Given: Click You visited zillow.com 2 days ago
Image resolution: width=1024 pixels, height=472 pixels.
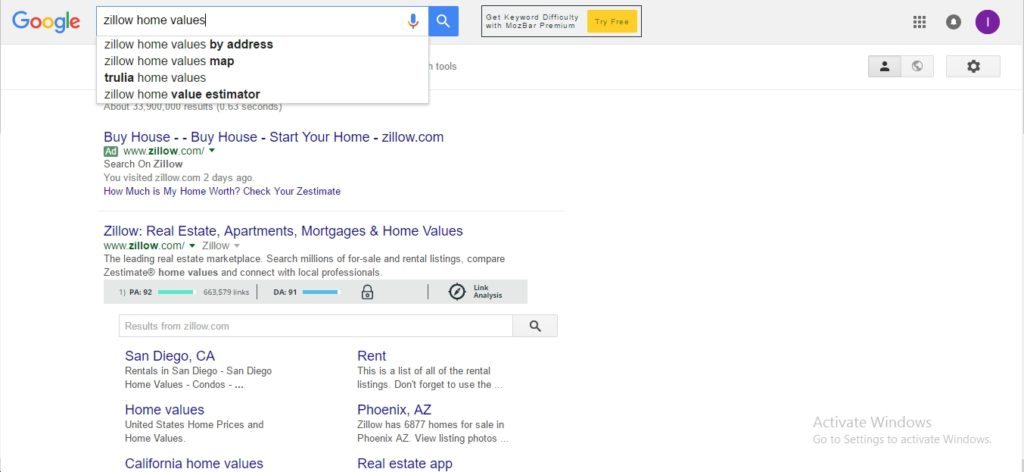Looking at the screenshot, I should 179,178.
